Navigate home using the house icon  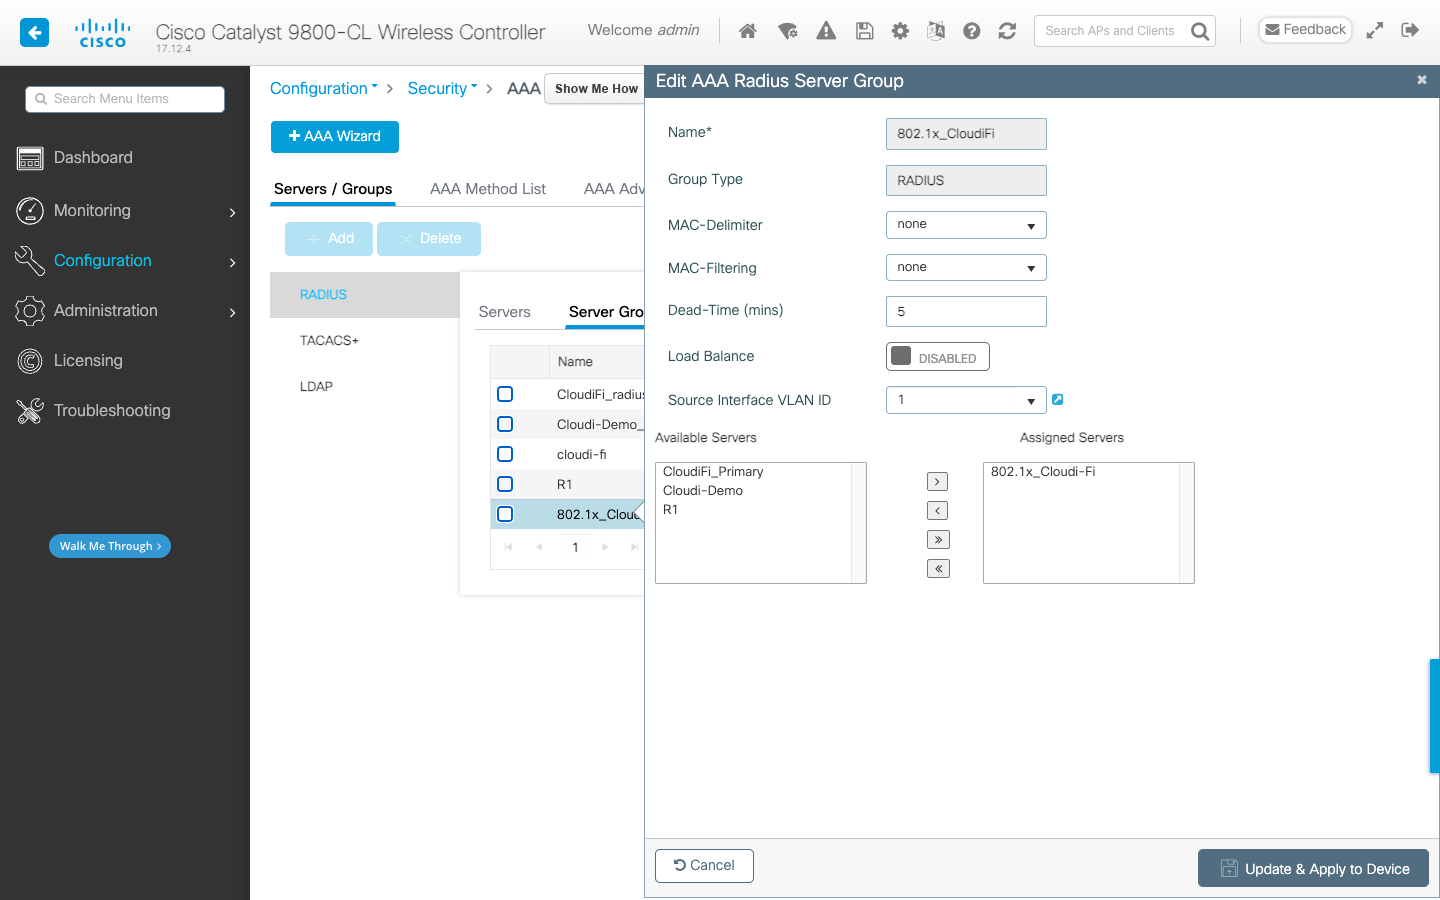[x=747, y=30]
